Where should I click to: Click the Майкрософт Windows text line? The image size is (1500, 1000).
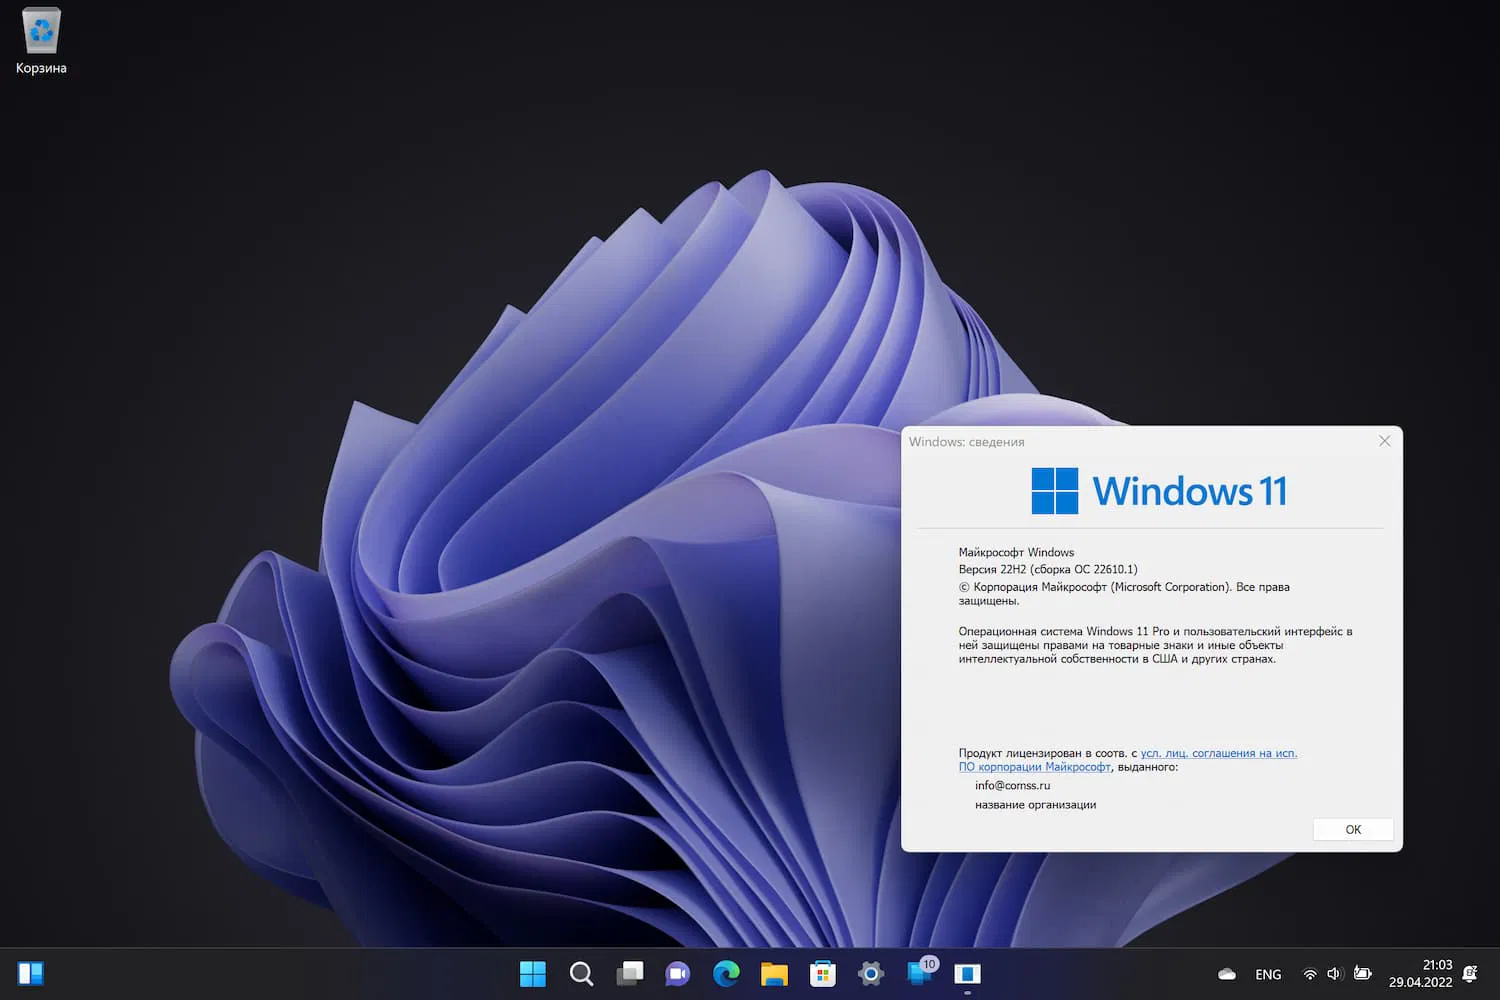coord(1016,552)
